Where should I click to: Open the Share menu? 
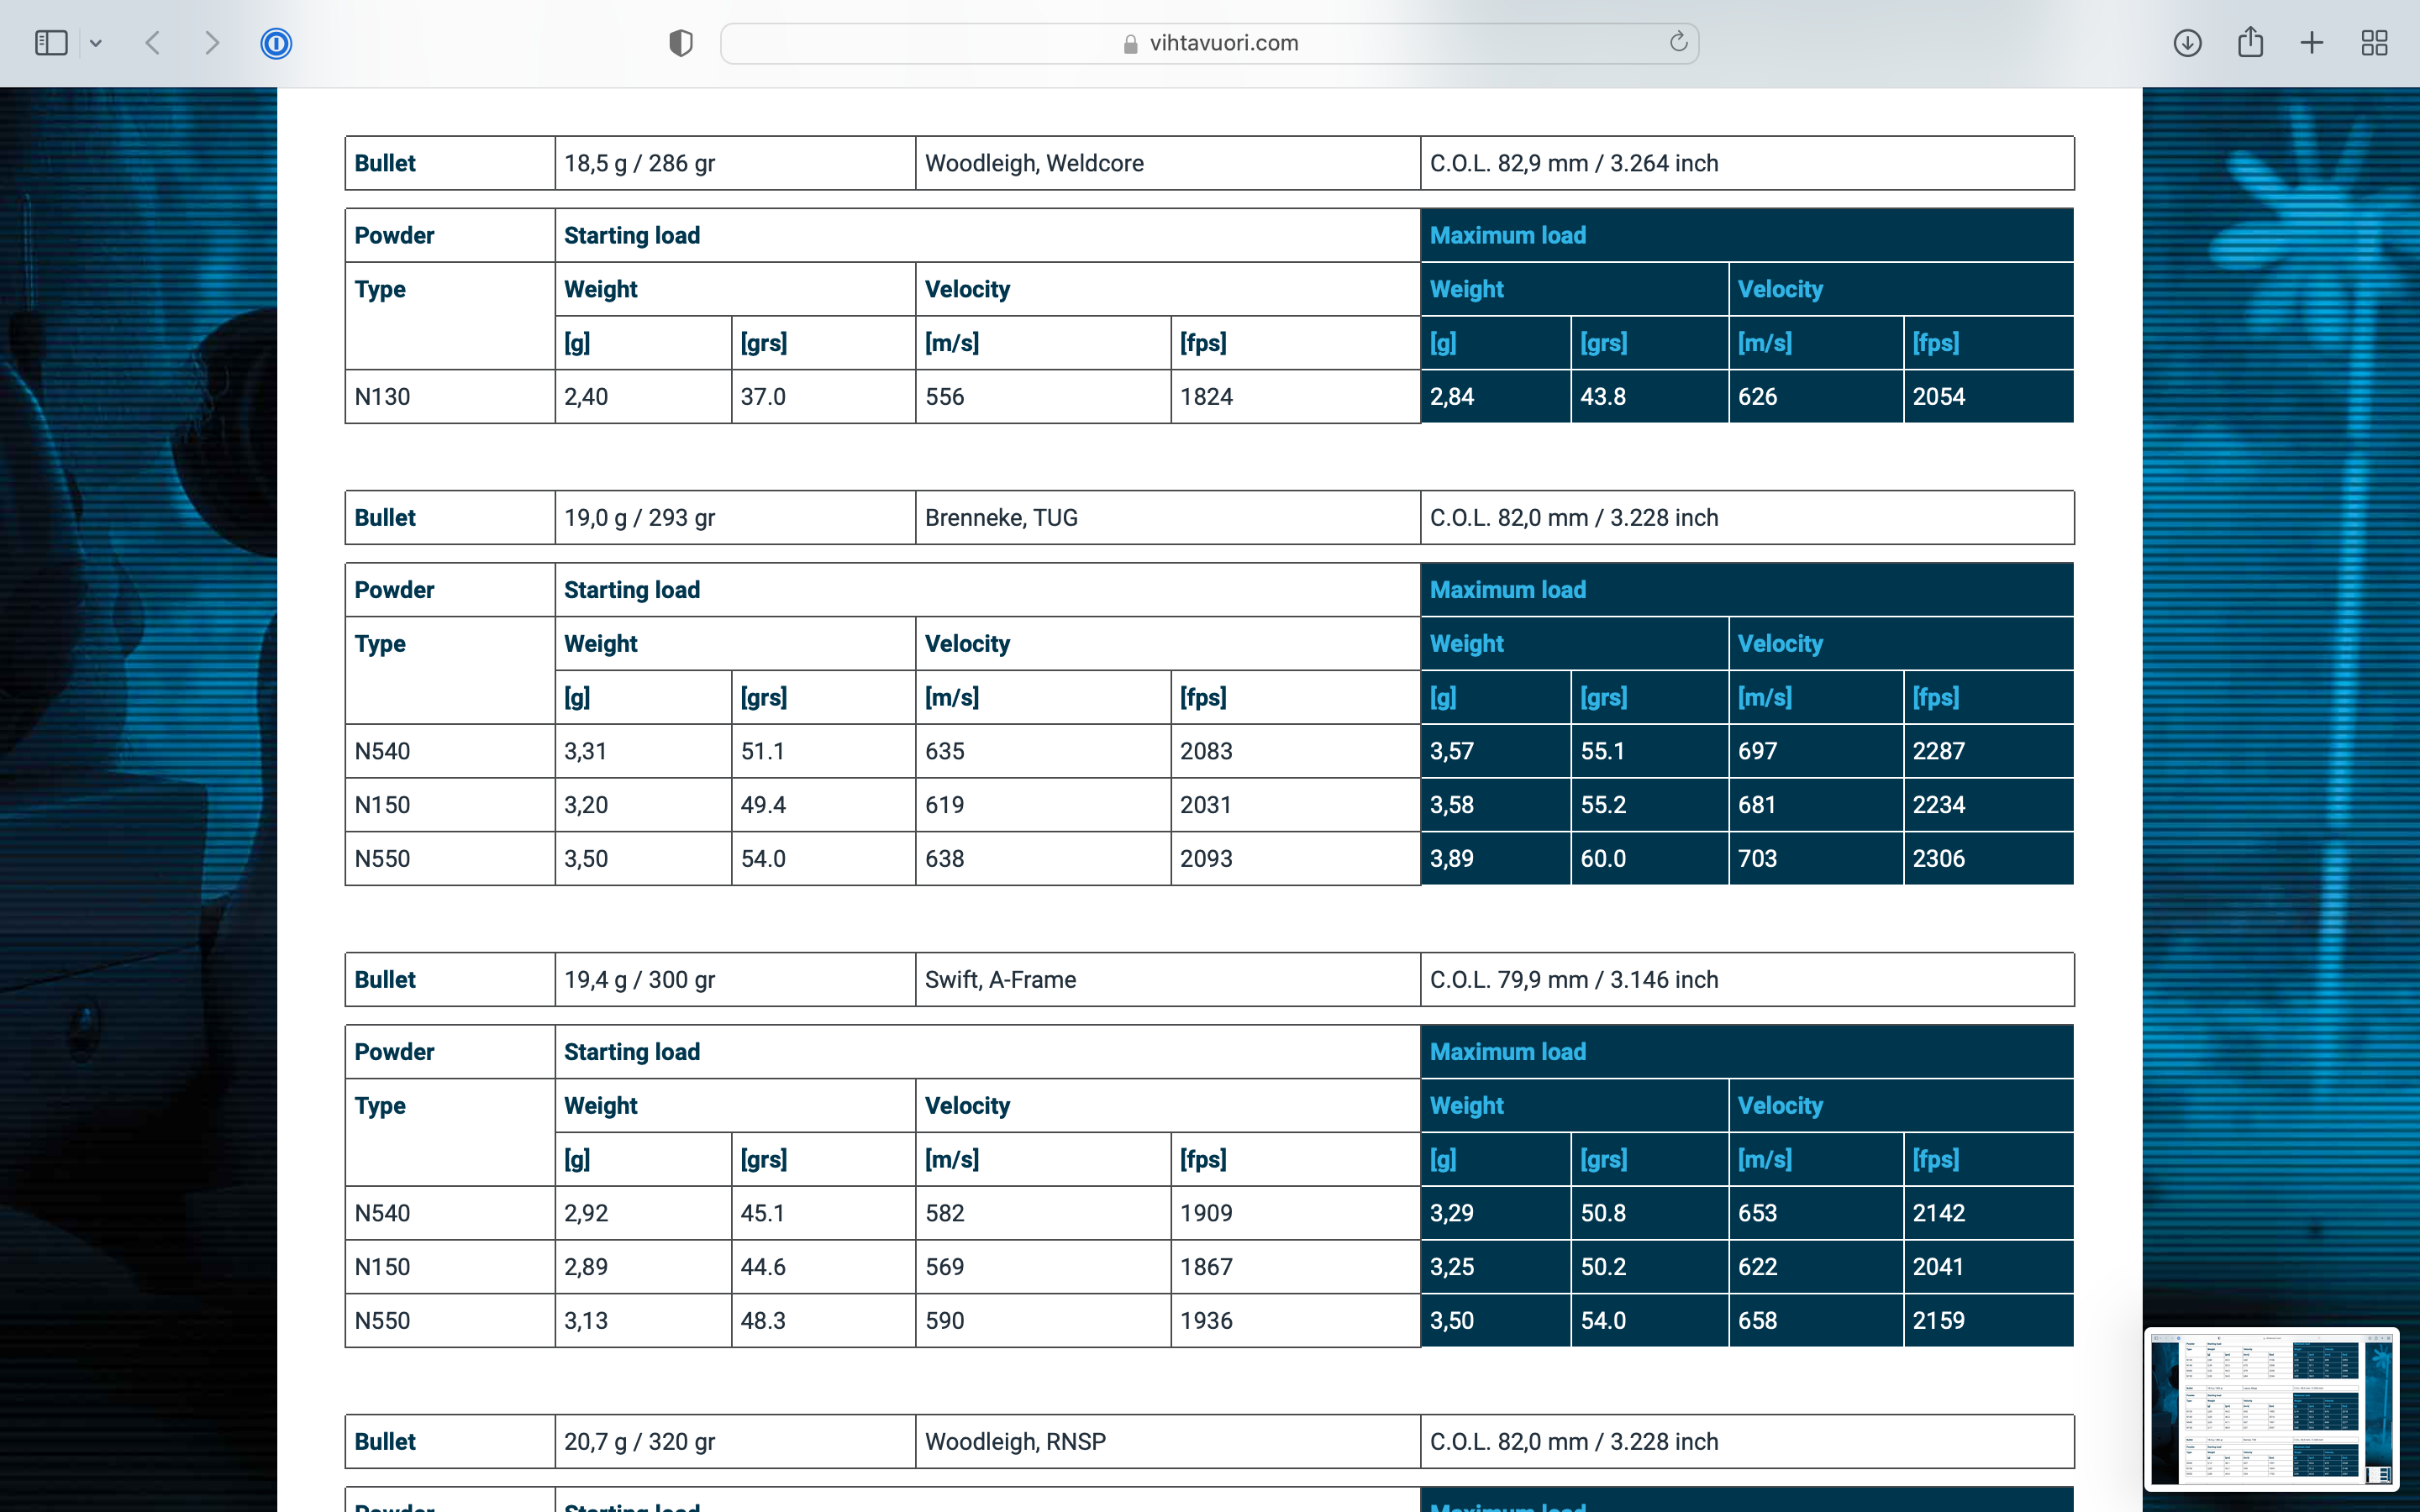(x=2250, y=42)
